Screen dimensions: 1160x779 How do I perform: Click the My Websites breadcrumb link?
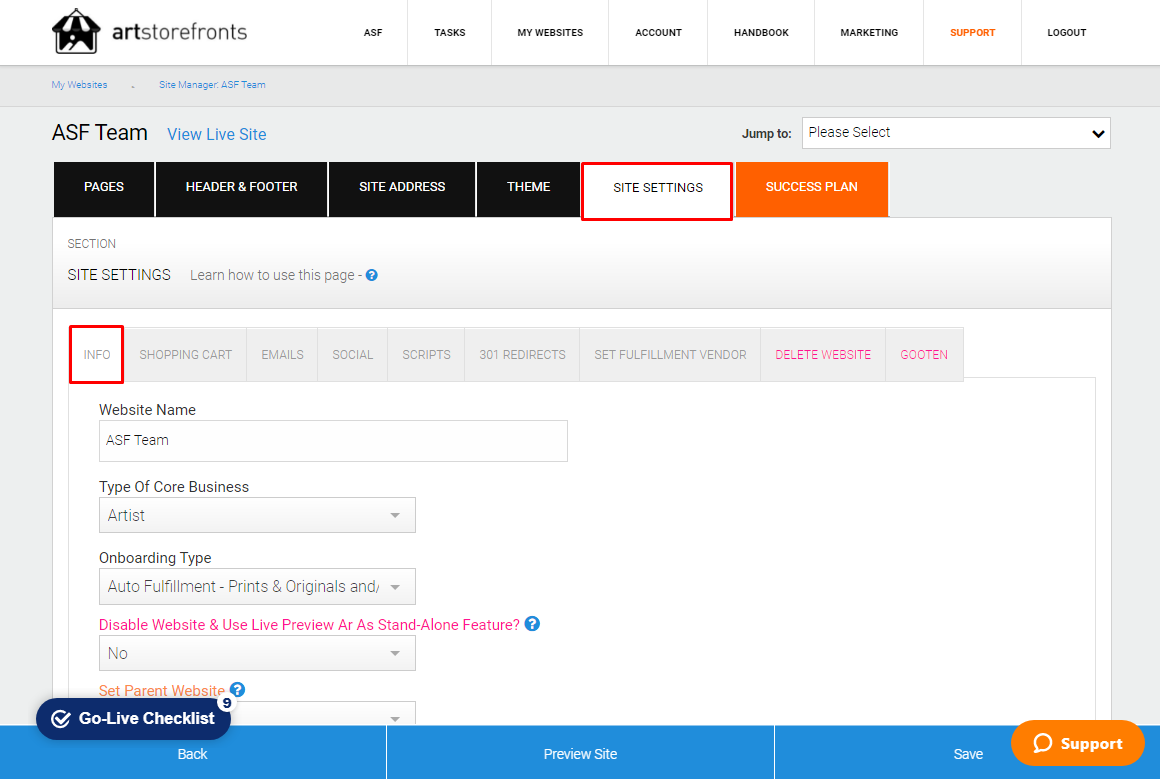coord(79,85)
